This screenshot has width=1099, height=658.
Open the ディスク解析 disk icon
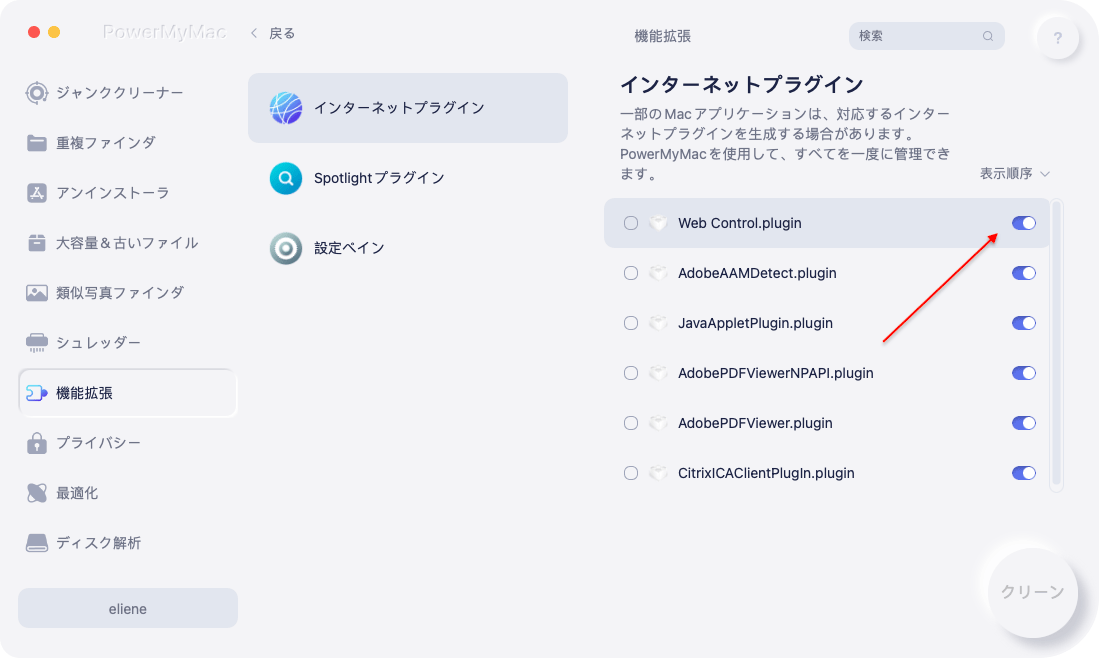(36, 543)
